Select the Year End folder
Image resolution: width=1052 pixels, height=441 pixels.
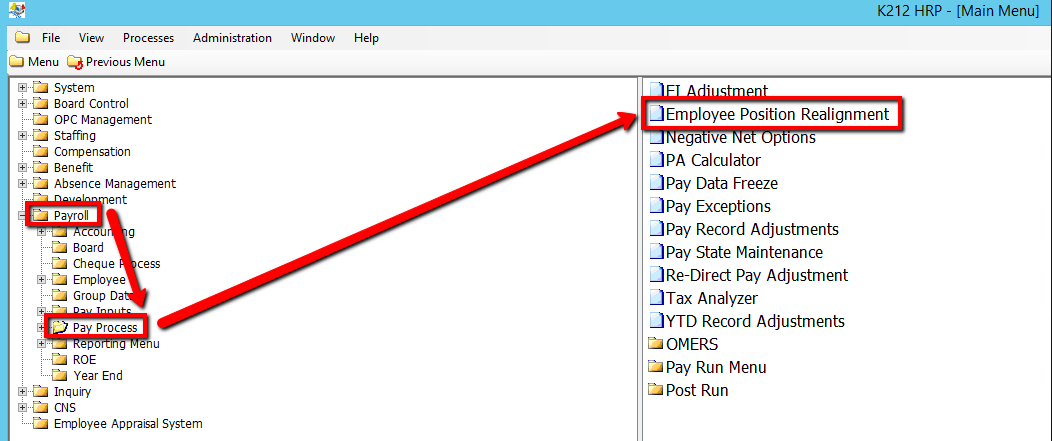coord(98,376)
